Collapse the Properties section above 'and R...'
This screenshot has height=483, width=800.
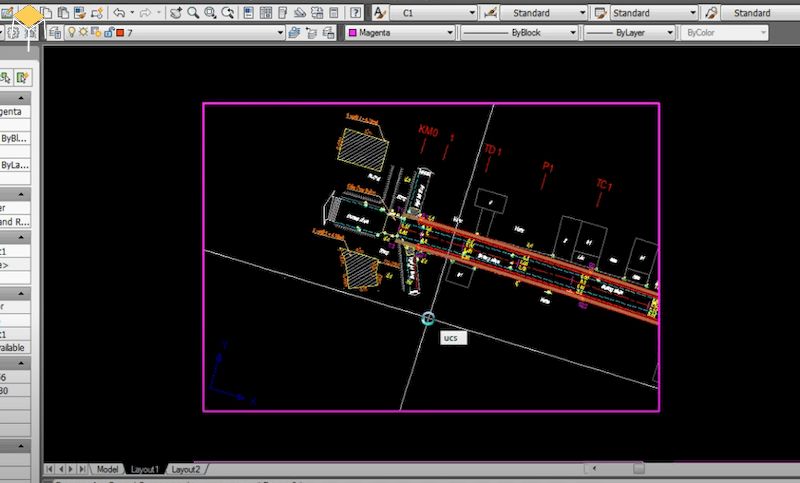(20, 194)
